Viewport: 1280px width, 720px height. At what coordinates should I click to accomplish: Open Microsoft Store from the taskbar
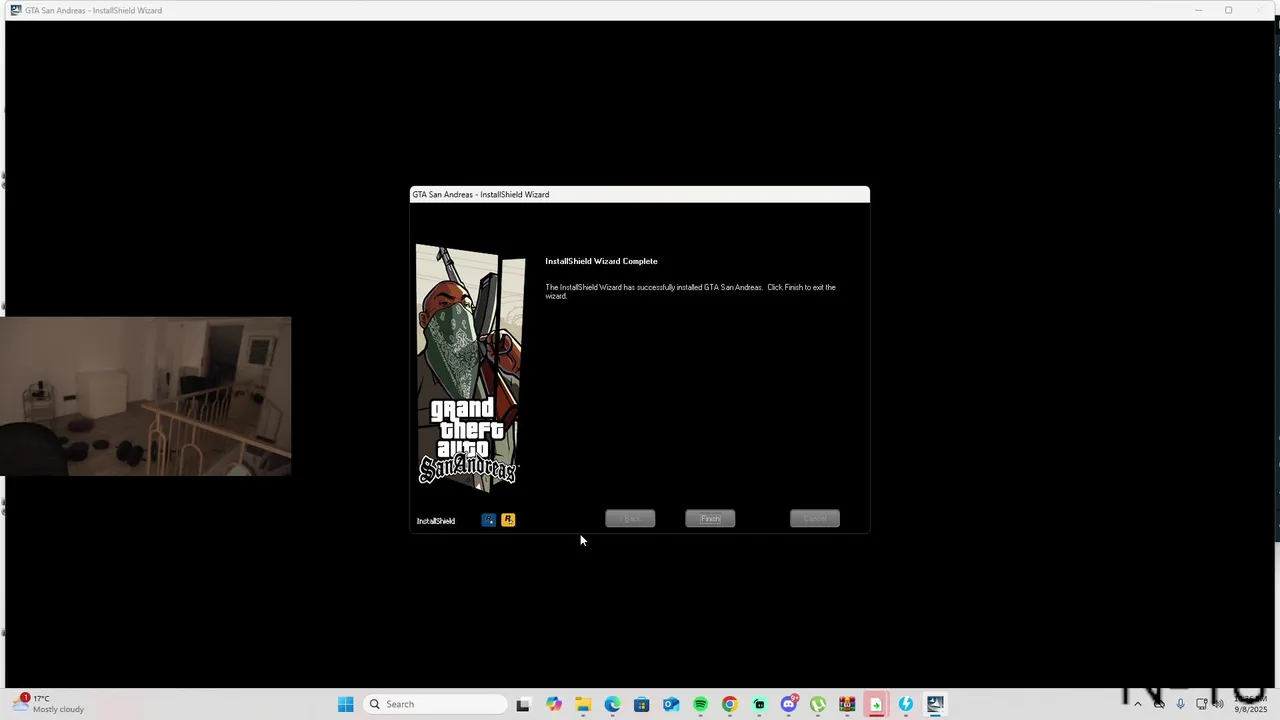642,704
